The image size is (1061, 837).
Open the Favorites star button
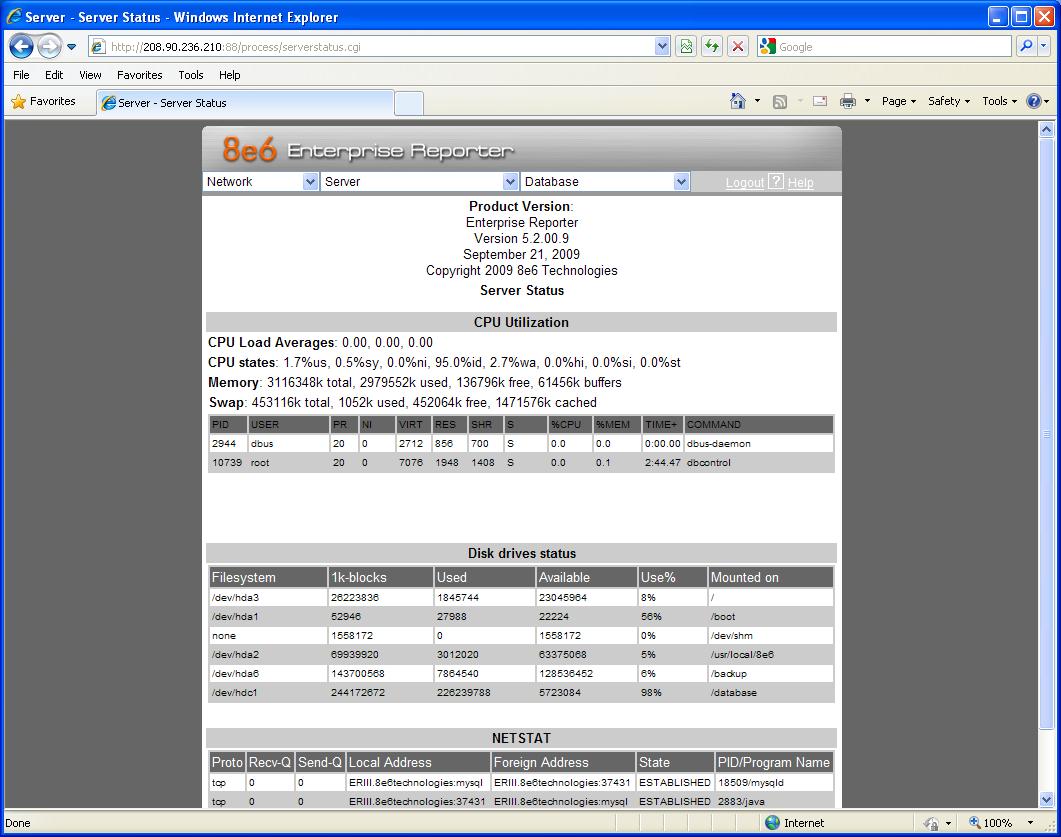[43, 101]
